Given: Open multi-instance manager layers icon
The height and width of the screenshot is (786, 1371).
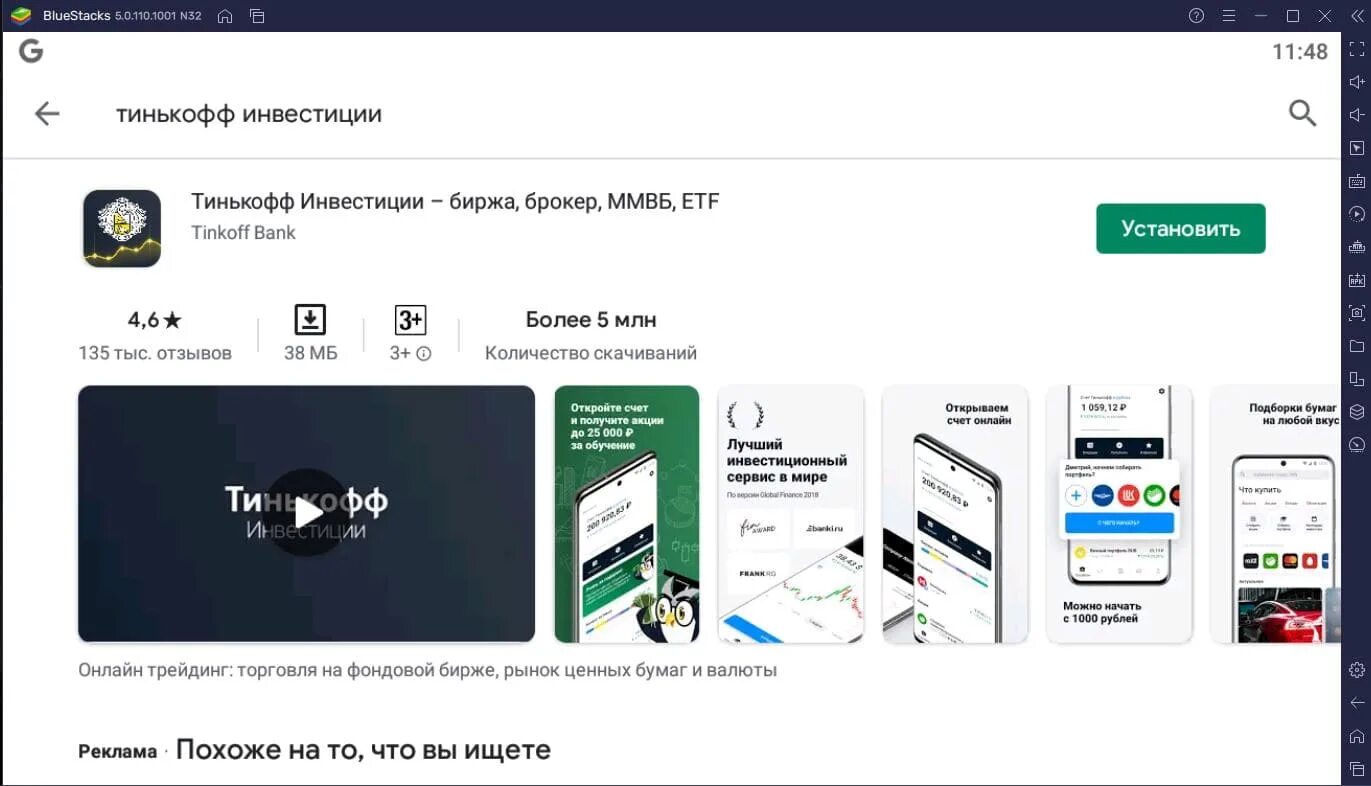Looking at the screenshot, I should coord(1357,412).
